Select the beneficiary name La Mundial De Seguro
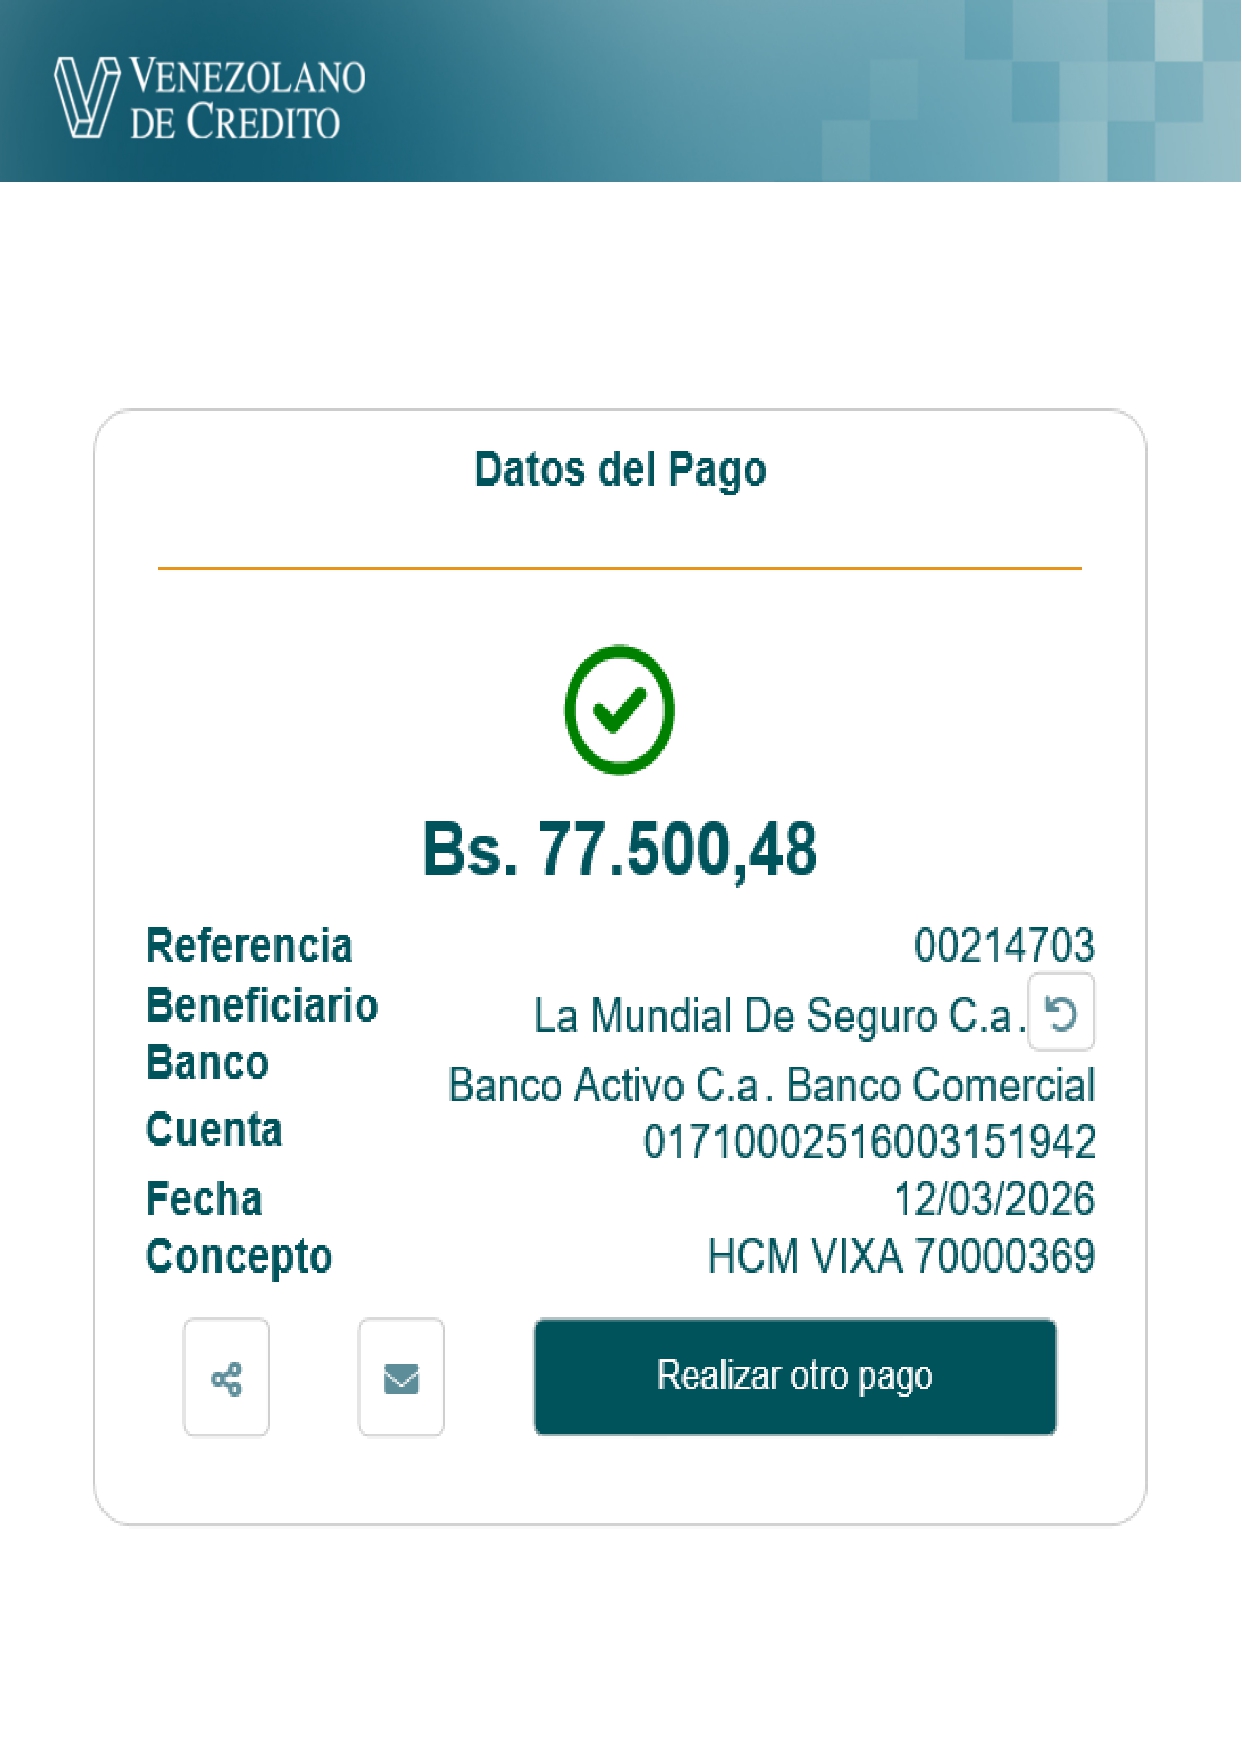This screenshot has height=1755, width=1242. point(778,1016)
